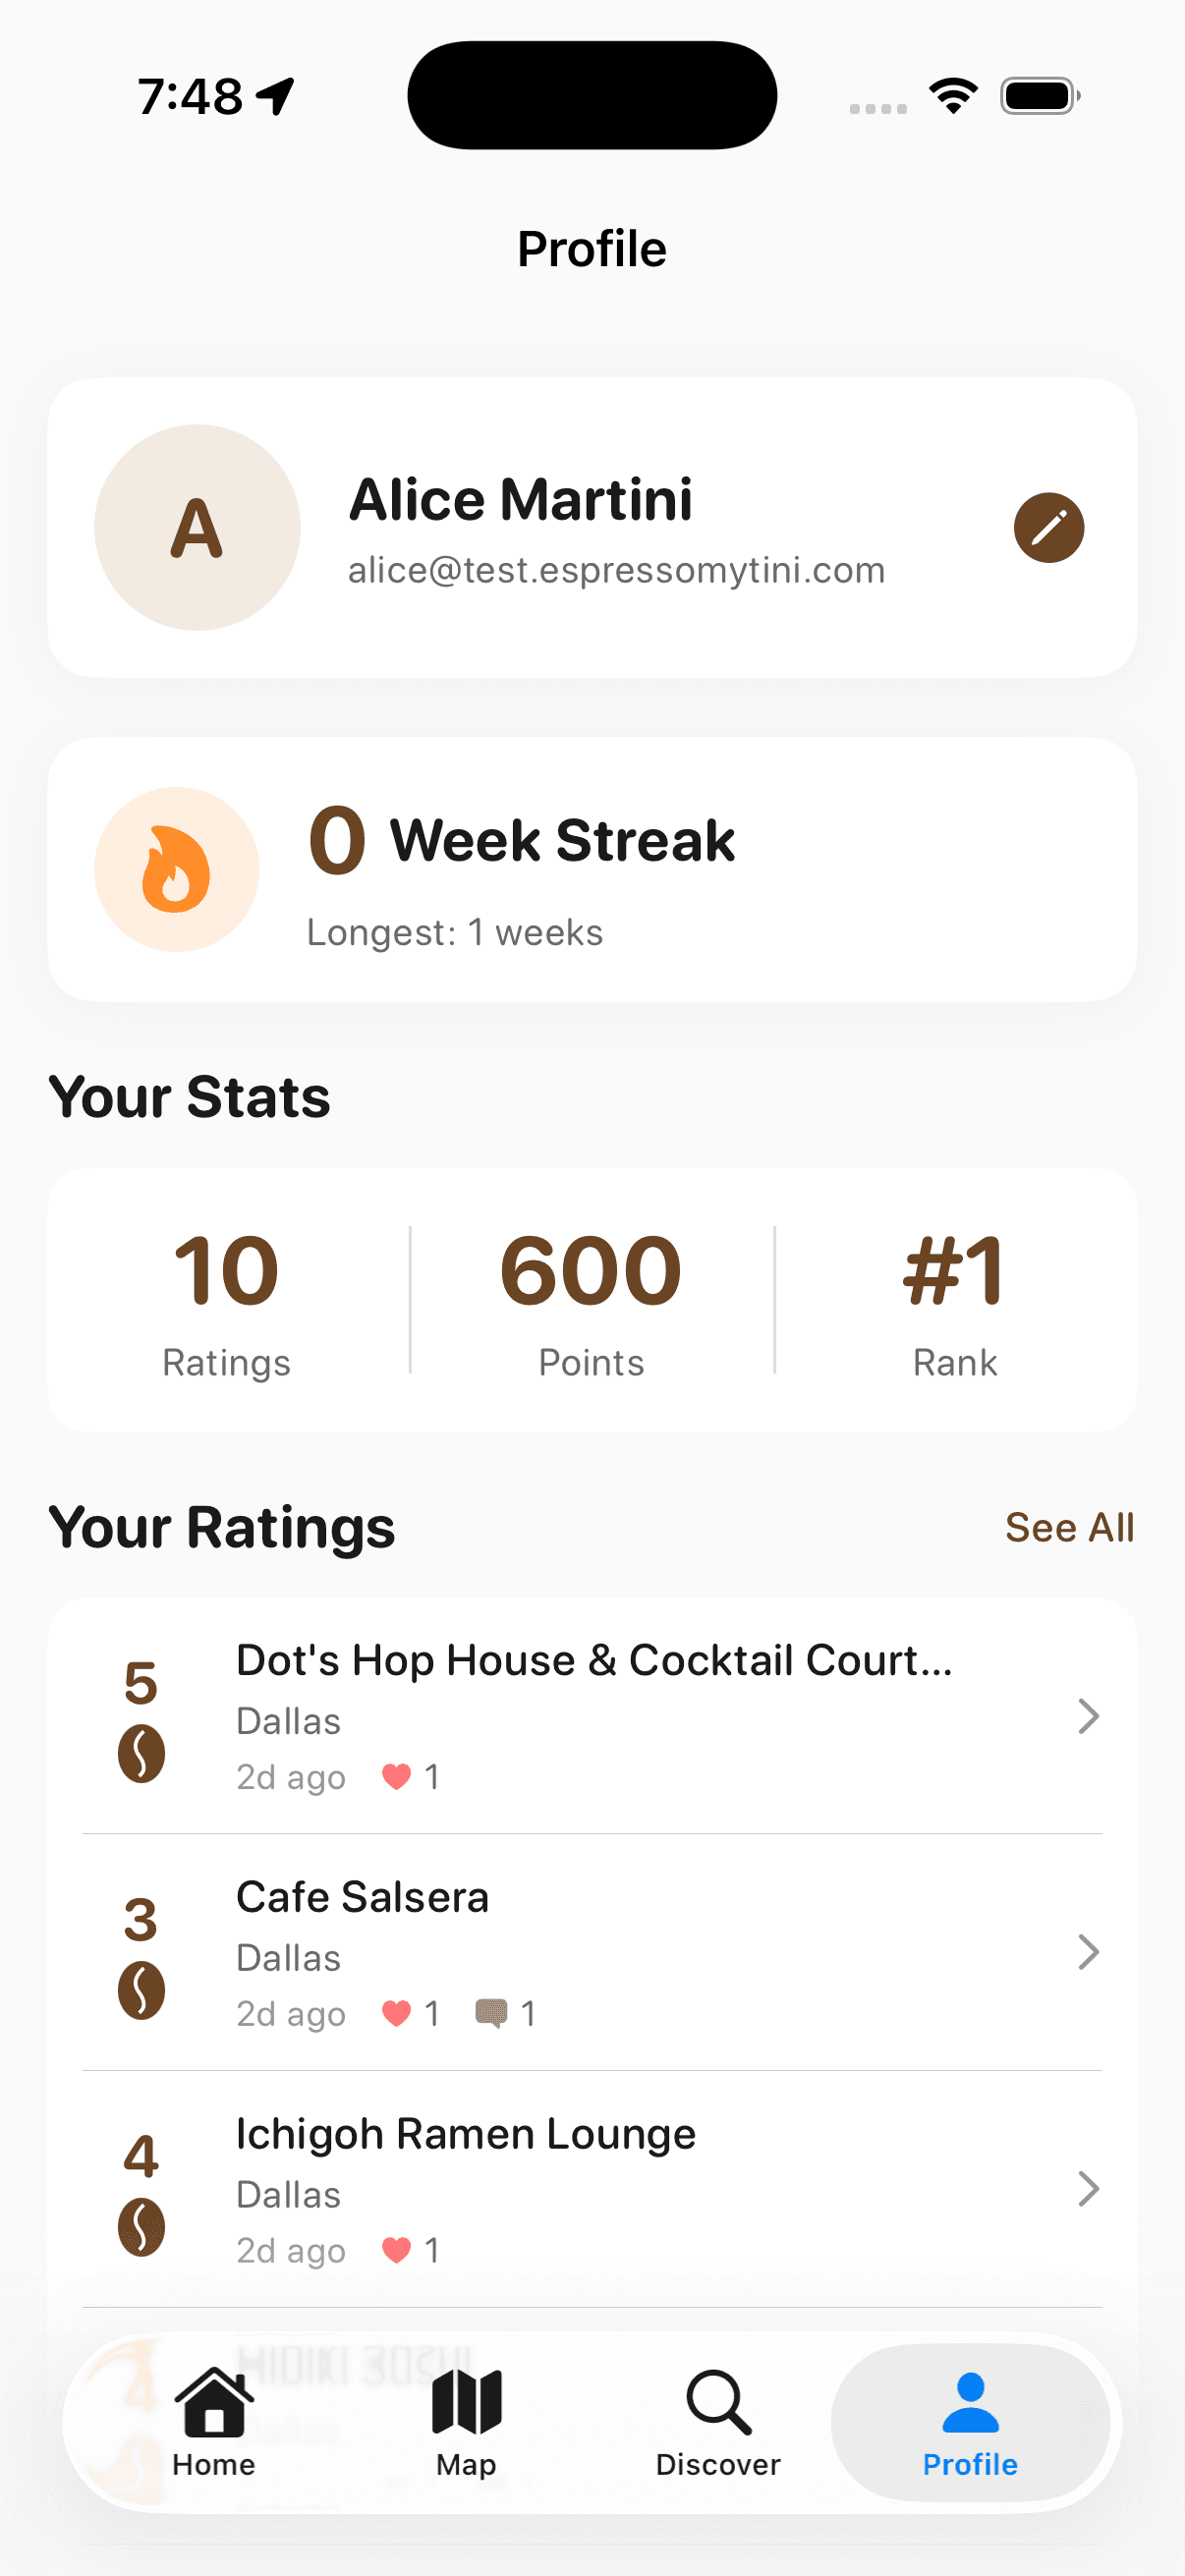Tap the comment bubble on Cafe Salsera
This screenshot has width=1185, height=2576.
(491, 2012)
